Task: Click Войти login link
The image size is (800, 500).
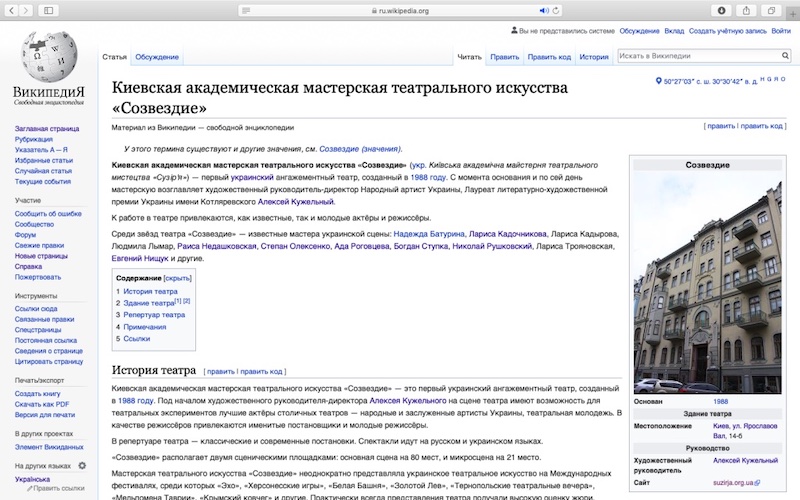Action: tap(781, 31)
